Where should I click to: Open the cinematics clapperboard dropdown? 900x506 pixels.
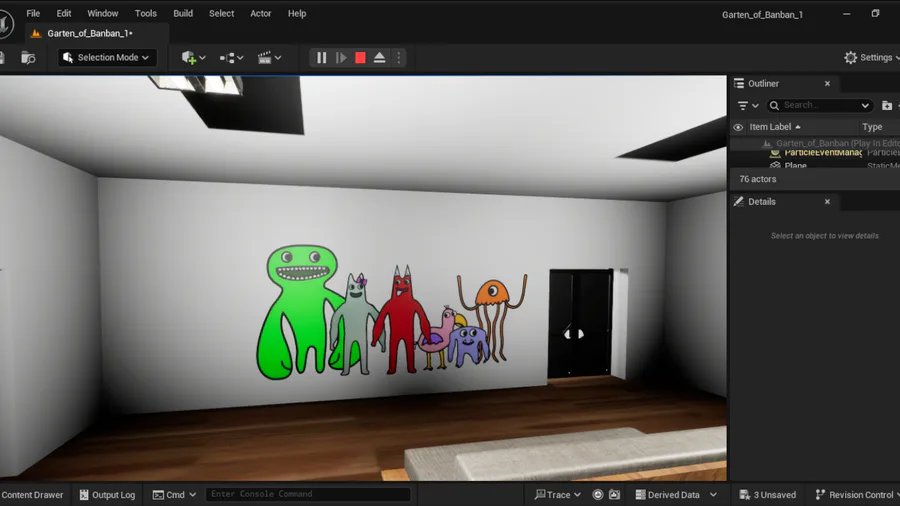pos(269,57)
